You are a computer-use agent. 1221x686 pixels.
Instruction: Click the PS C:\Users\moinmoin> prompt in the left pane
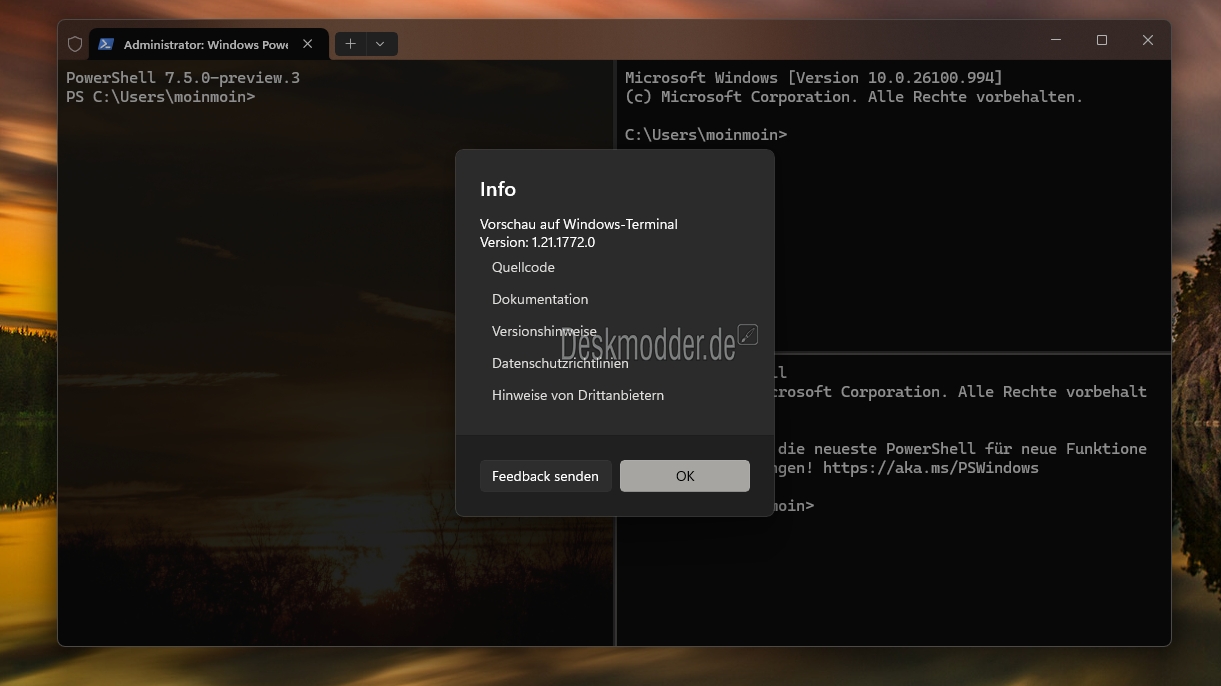160,97
